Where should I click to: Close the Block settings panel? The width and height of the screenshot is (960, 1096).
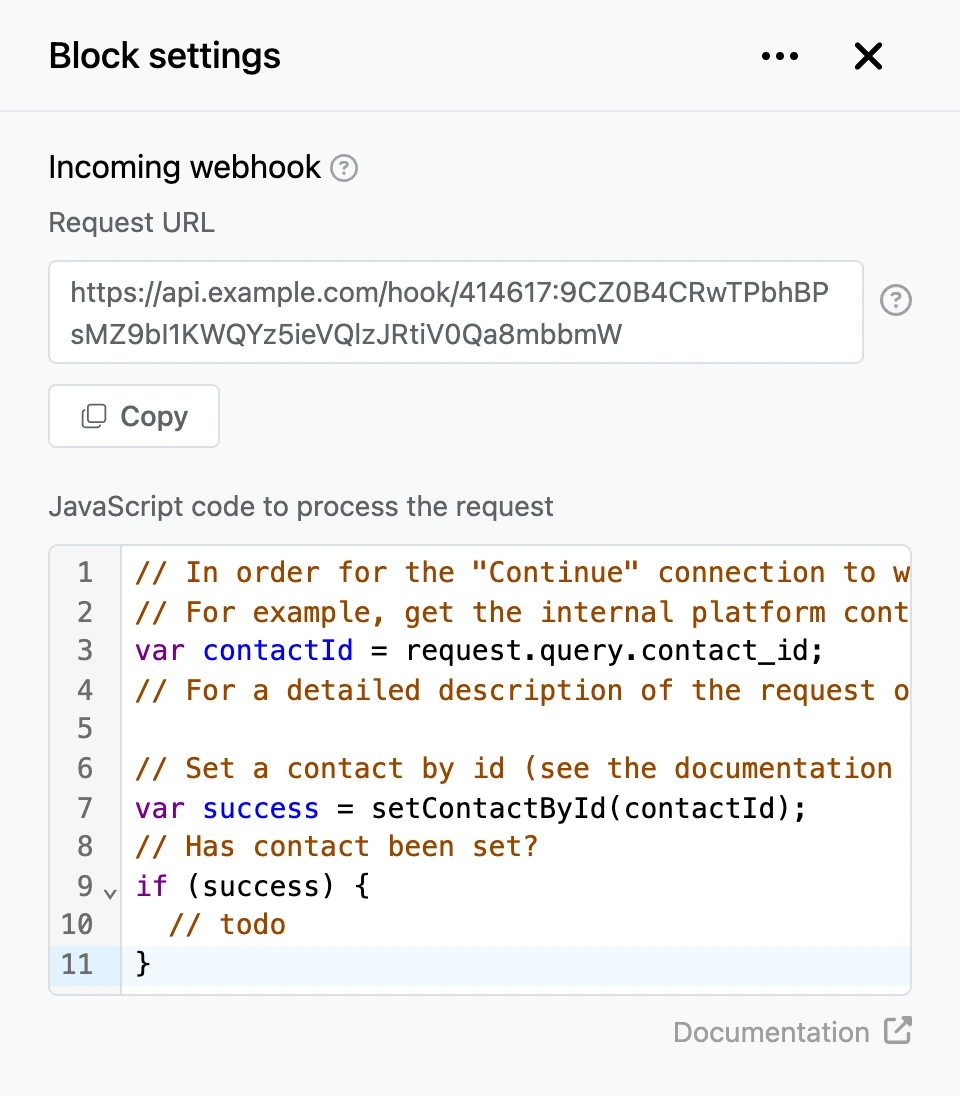coord(868,56)
